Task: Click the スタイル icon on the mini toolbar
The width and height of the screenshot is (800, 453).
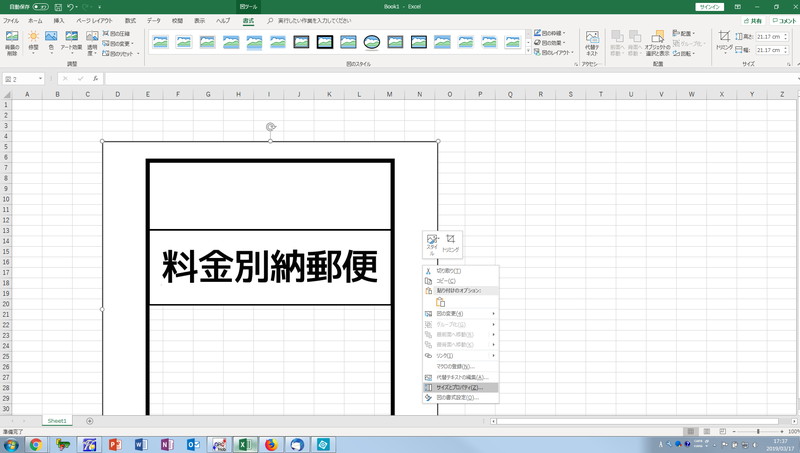Action: [432, 245]
